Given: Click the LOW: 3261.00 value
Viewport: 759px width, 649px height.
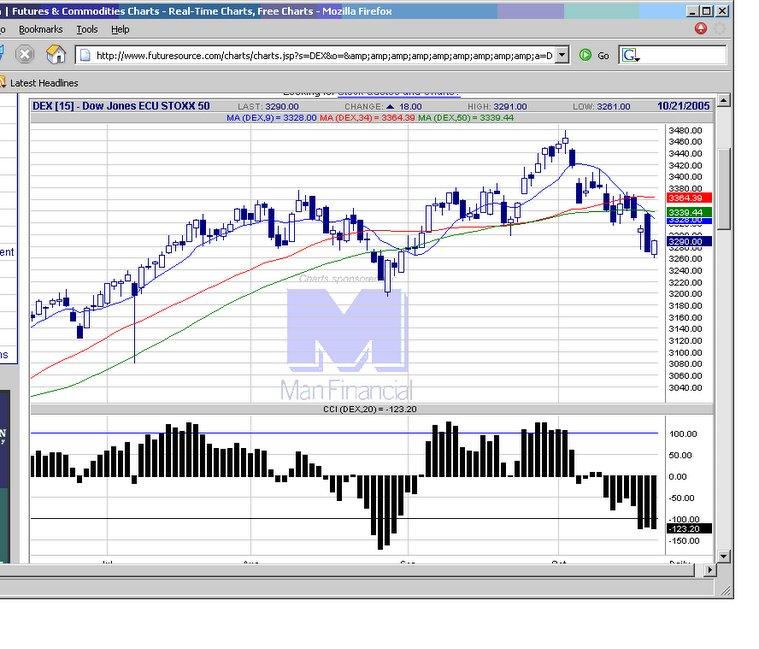Looking at the screenshot, I should tap(601, 106).
